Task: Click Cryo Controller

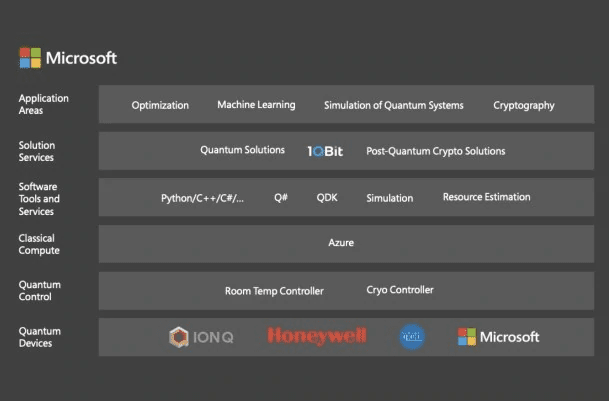Action: coord(400,290)
